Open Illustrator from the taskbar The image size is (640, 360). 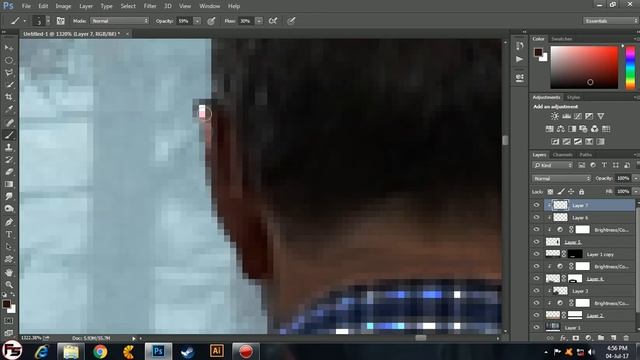click(x=217, y=351)
